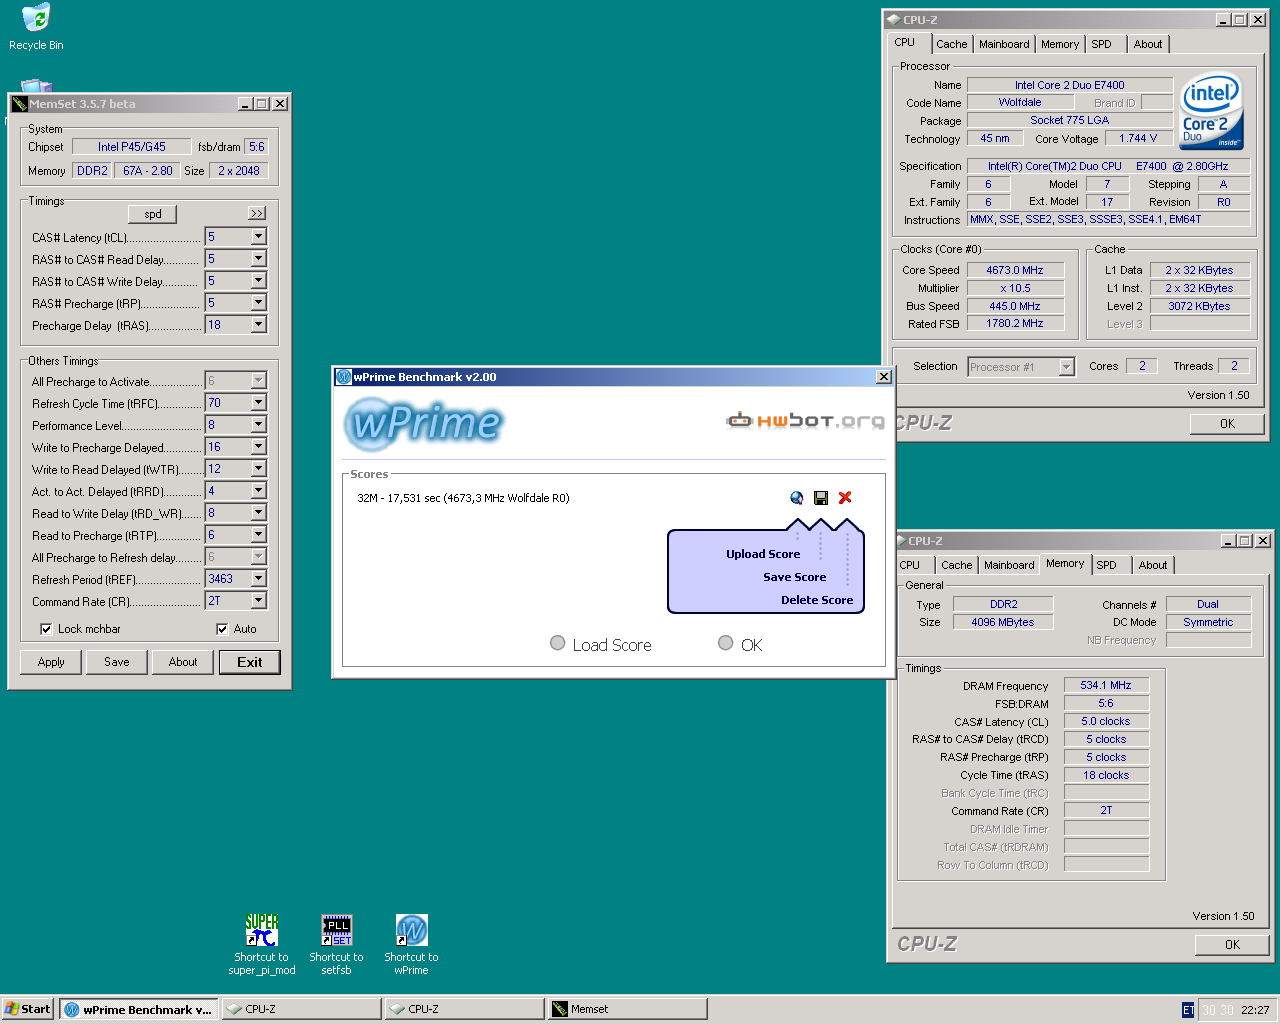The height and width of the screenshot is (1024, 1280).
Task: Open the Processor Selection dropdown in CPU-Z
Action: pyautogui.click(x=1066, y=367)
